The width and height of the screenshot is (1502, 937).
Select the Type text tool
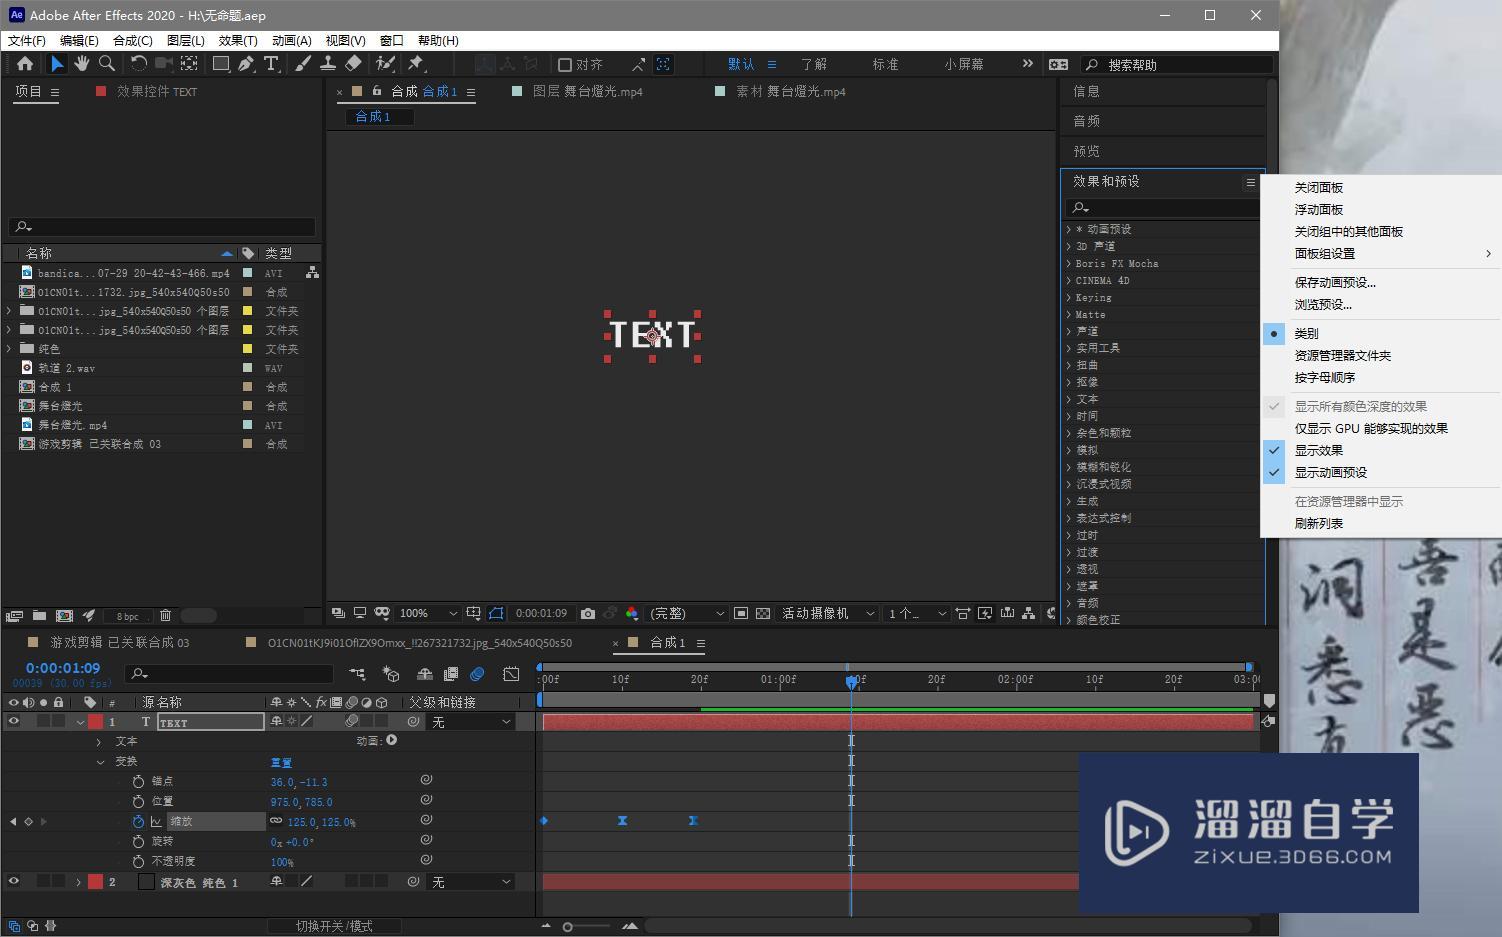(x=271, y=64)
